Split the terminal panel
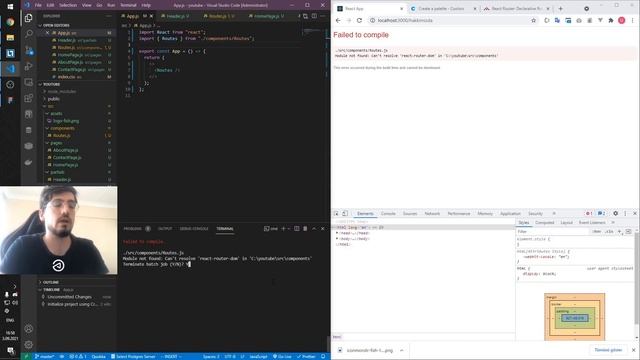The width and height of the screenshot is (640, 360). 297,229
